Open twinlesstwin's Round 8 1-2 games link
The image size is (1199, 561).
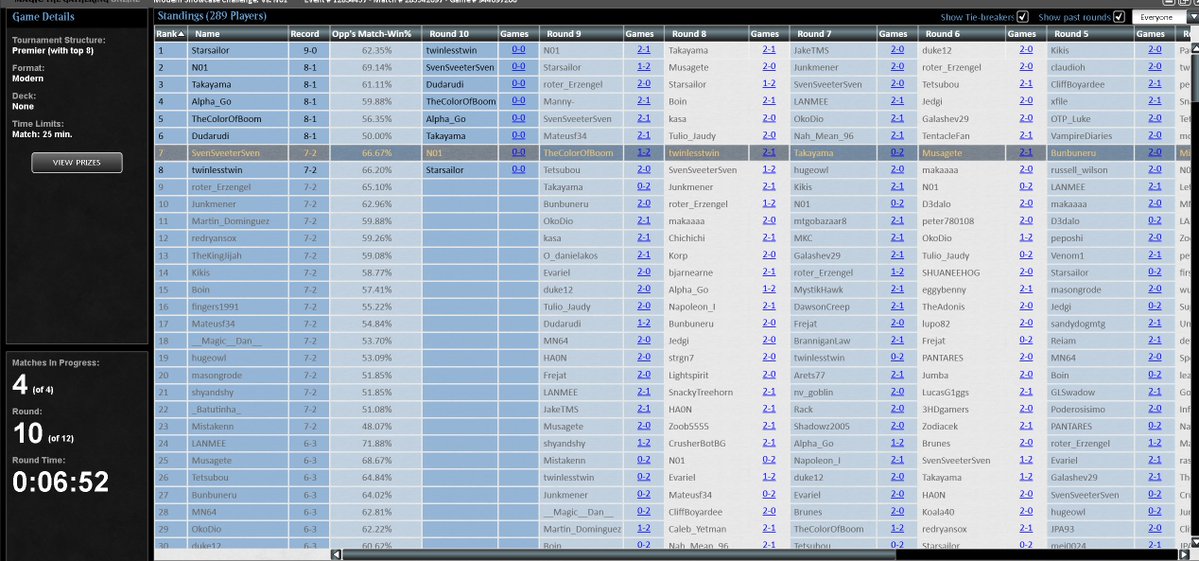click(768, 170)
